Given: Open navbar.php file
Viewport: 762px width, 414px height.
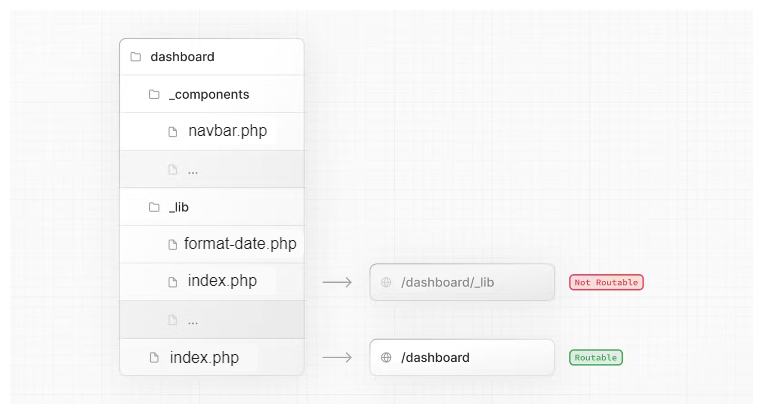Looking at the screenshot, I should tap(227, 131).
